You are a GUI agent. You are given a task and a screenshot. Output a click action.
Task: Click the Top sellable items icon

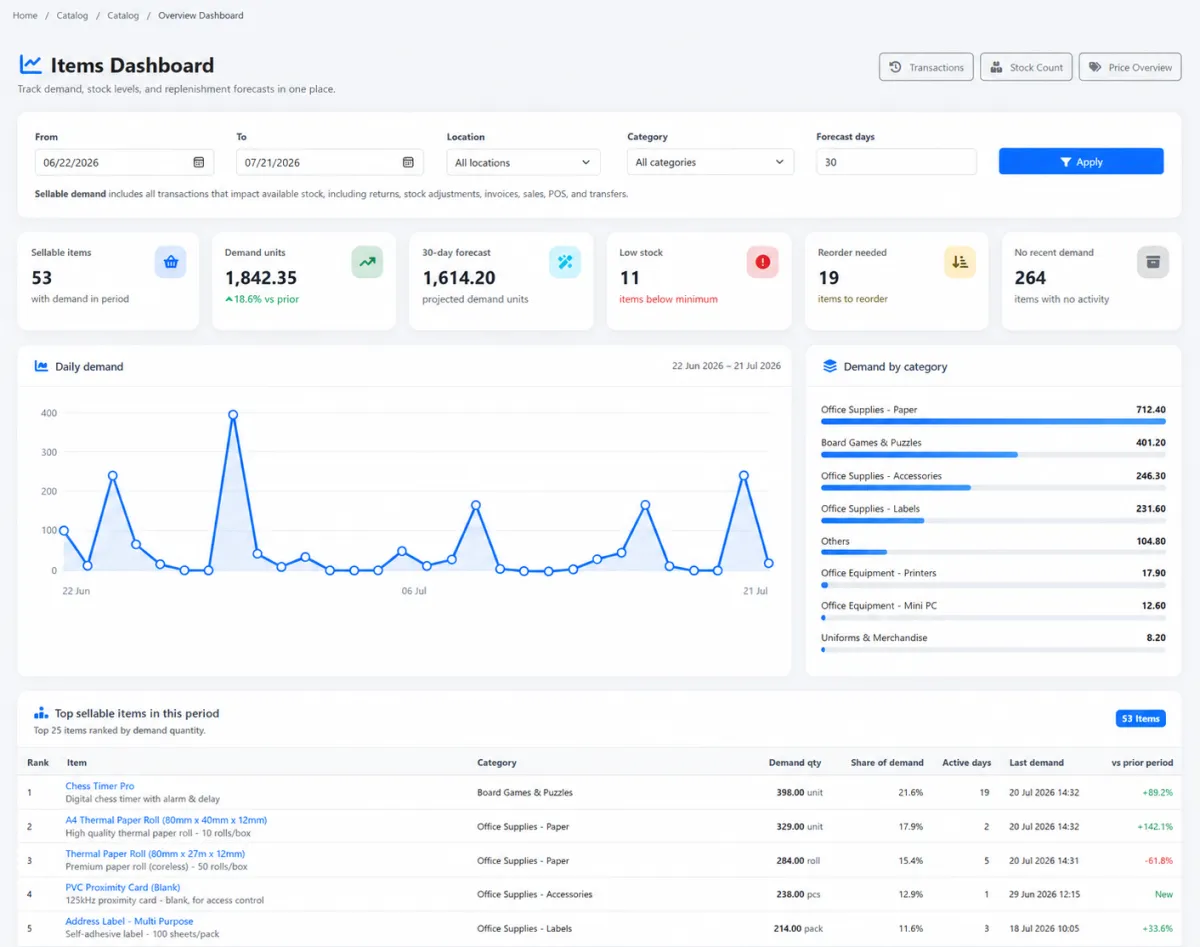click(41, 713)
